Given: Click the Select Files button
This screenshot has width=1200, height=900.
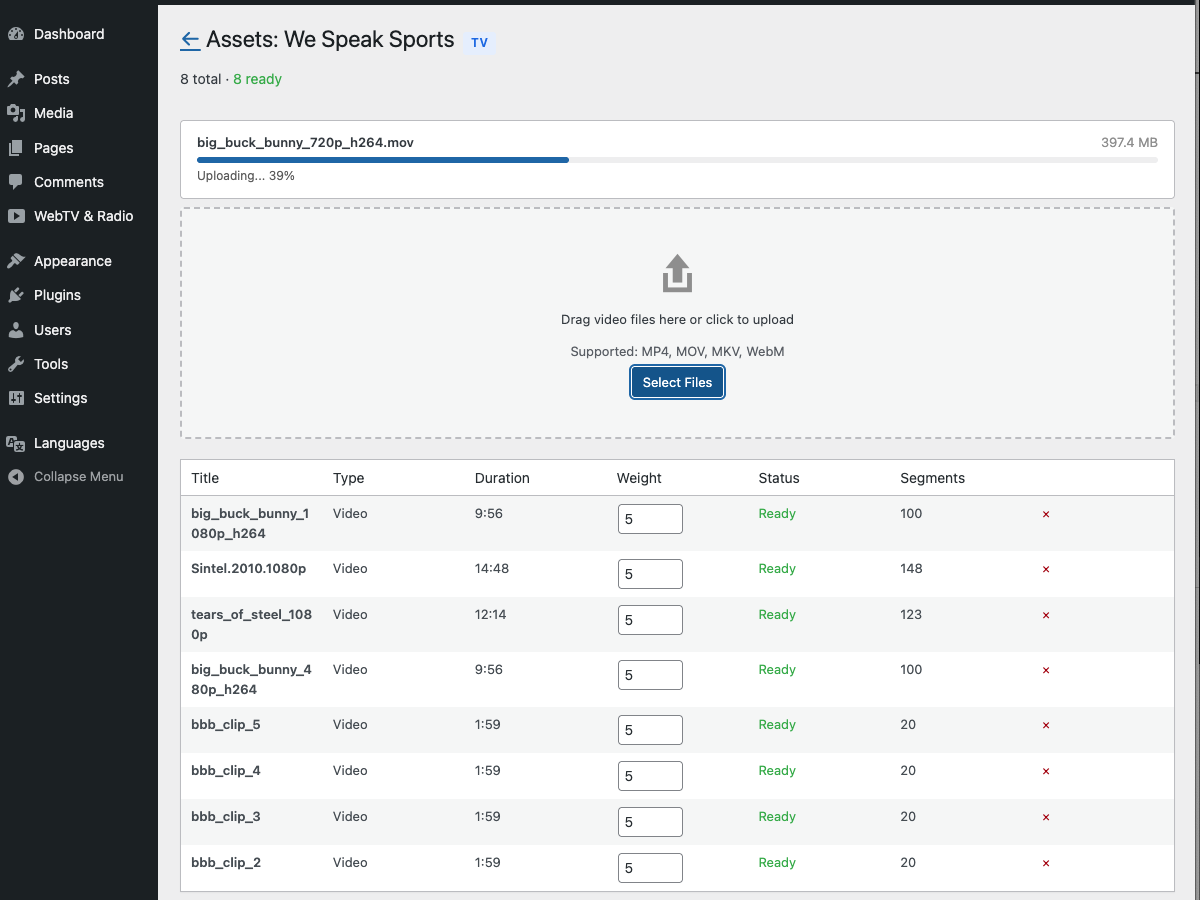Looking at the screenshot, I should tap(677, 382).
